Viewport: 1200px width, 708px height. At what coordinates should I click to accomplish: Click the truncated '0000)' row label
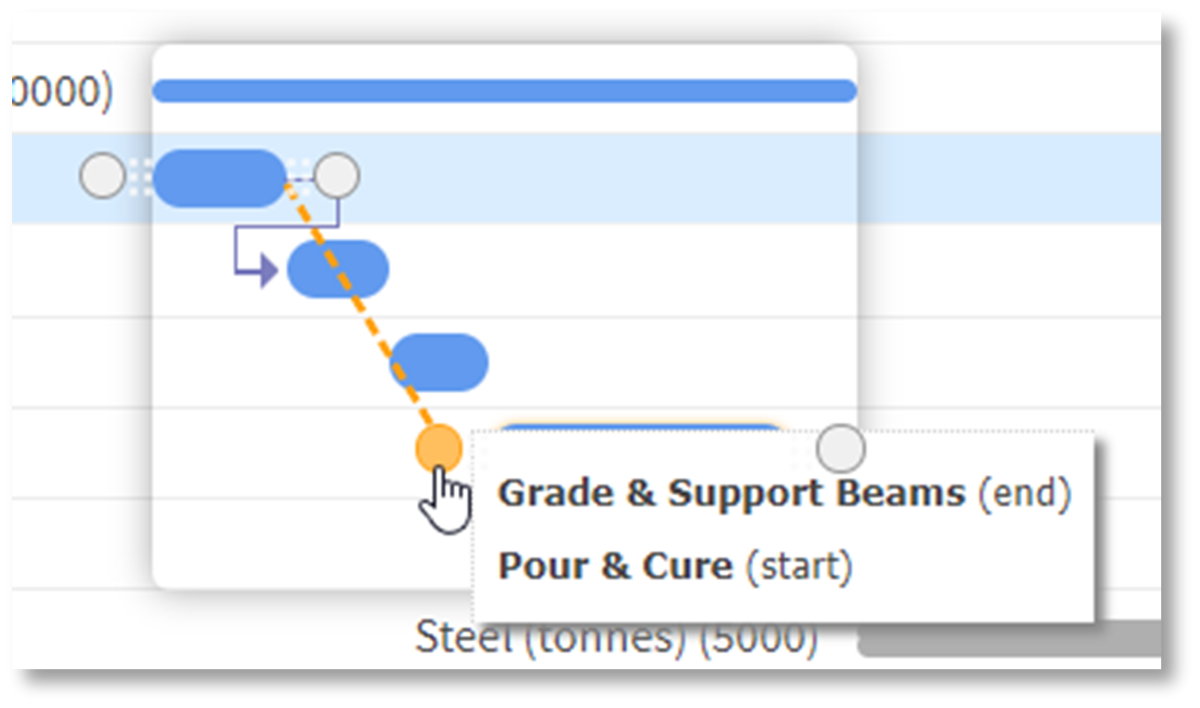(x=62, y=92)
